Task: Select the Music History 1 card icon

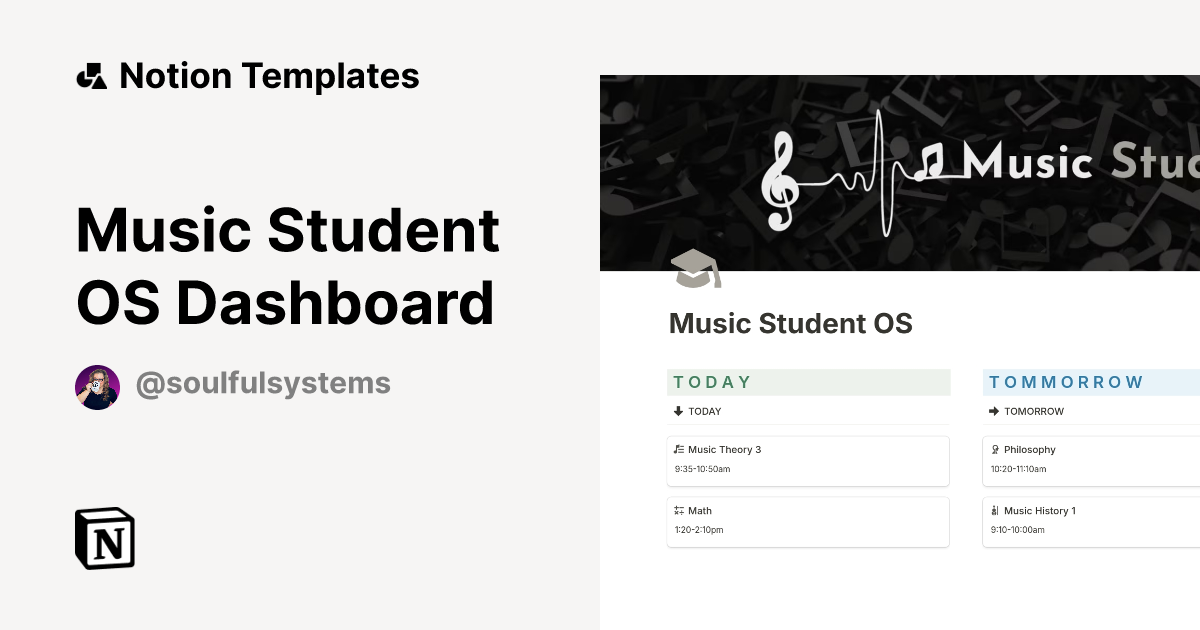Action: (993, 510)
